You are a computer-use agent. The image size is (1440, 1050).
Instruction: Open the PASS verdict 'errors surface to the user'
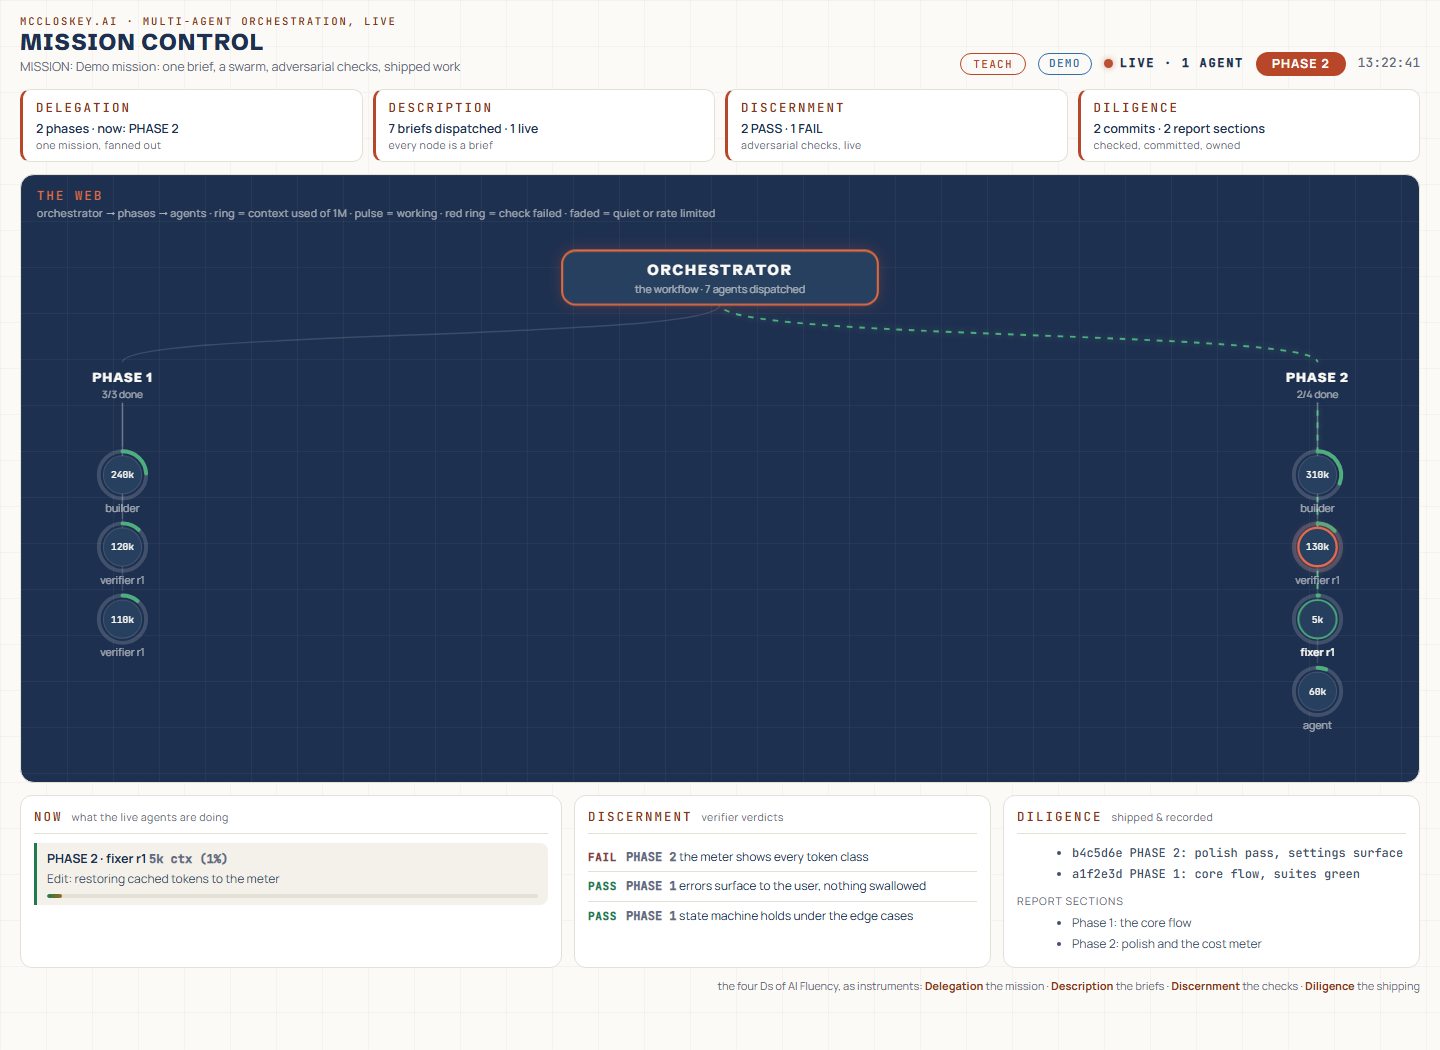point(782,886)
